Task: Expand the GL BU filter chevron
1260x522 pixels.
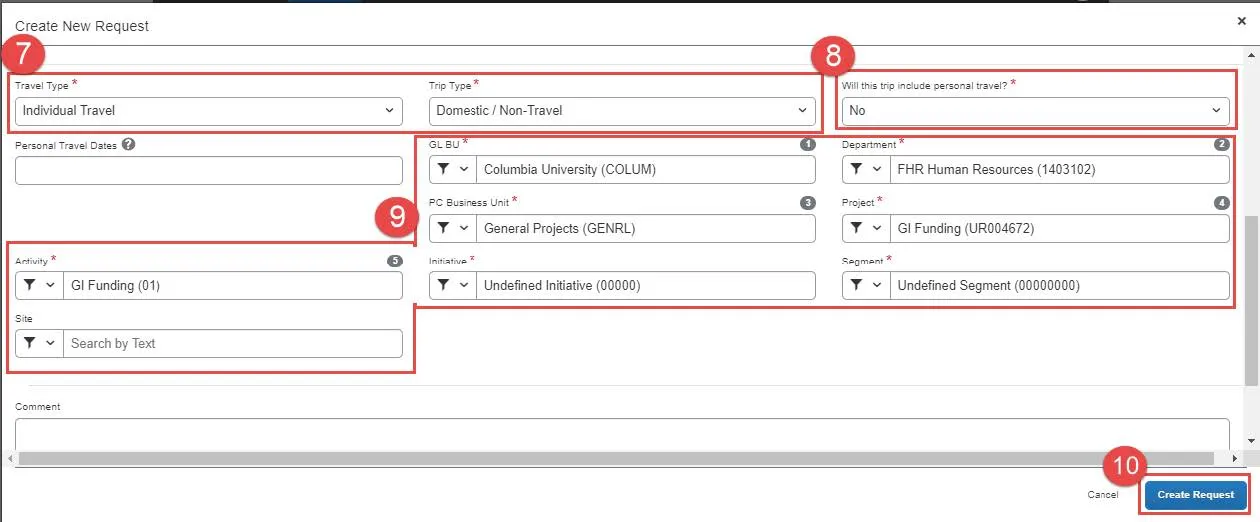Action: (464, 170)
